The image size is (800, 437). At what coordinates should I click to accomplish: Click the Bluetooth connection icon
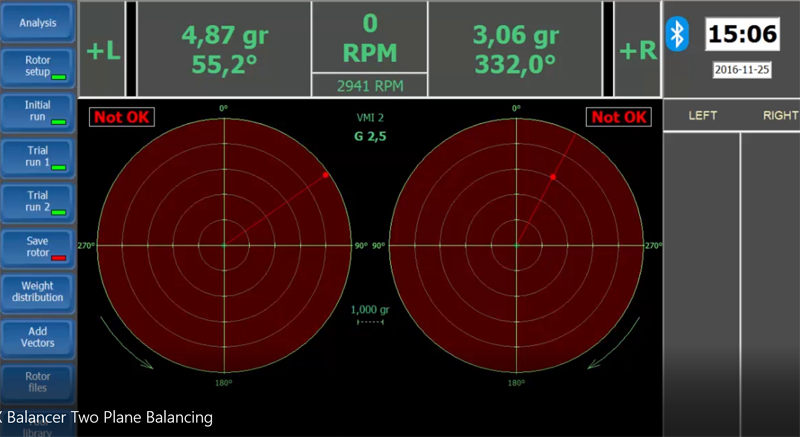678,35
